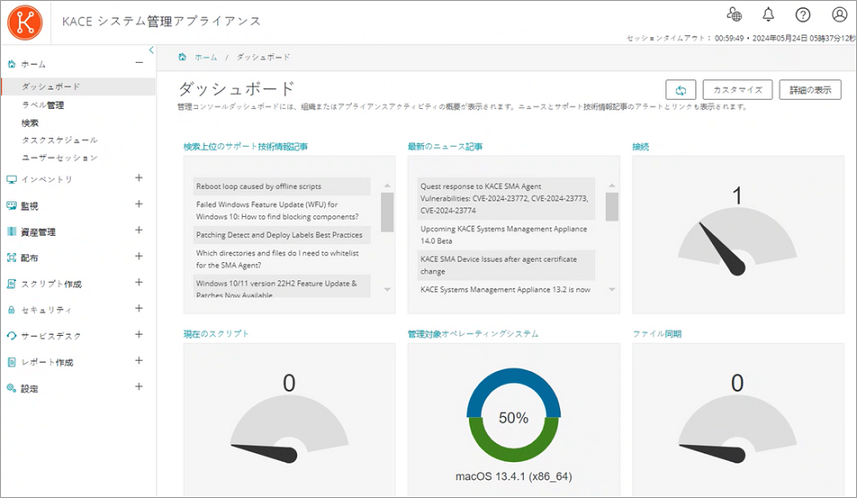Click the カスタマイズ button
The width and height of the screenshot is (857, 498).
[737, 90]
